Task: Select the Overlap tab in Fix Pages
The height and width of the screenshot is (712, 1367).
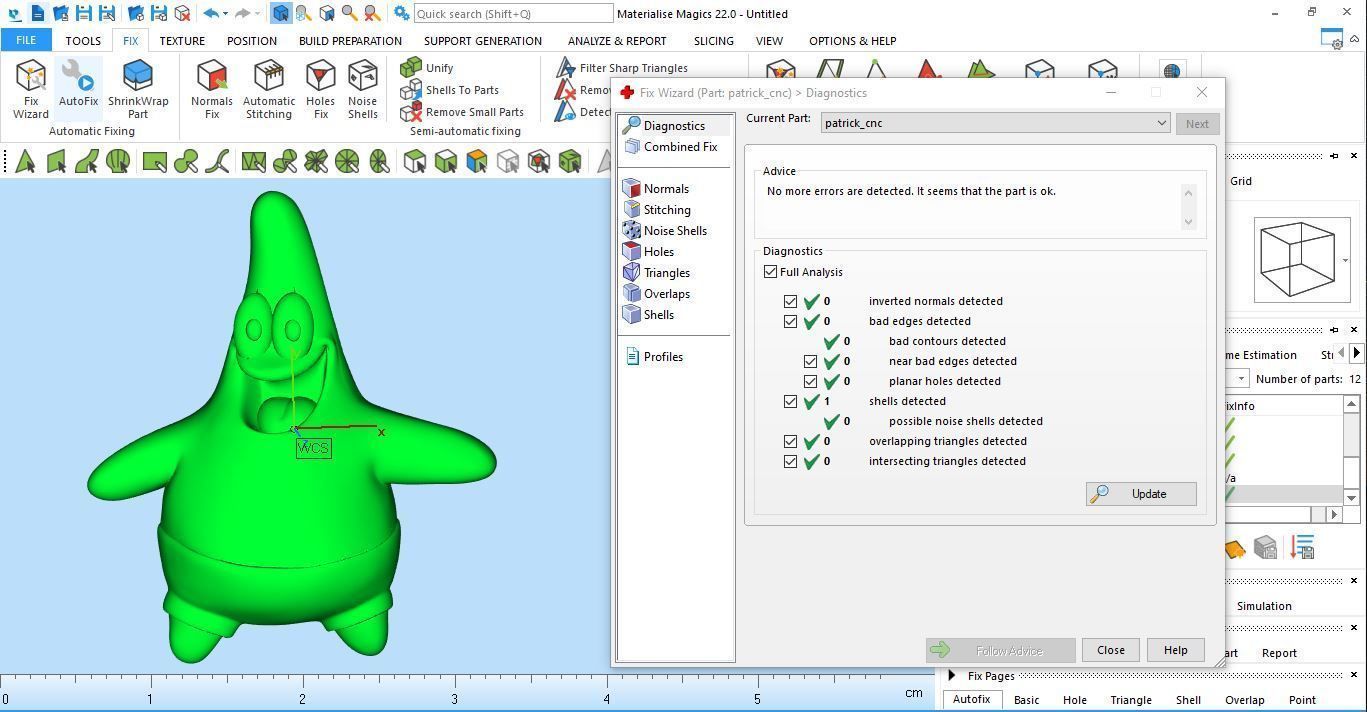Action: (1244, 700)
